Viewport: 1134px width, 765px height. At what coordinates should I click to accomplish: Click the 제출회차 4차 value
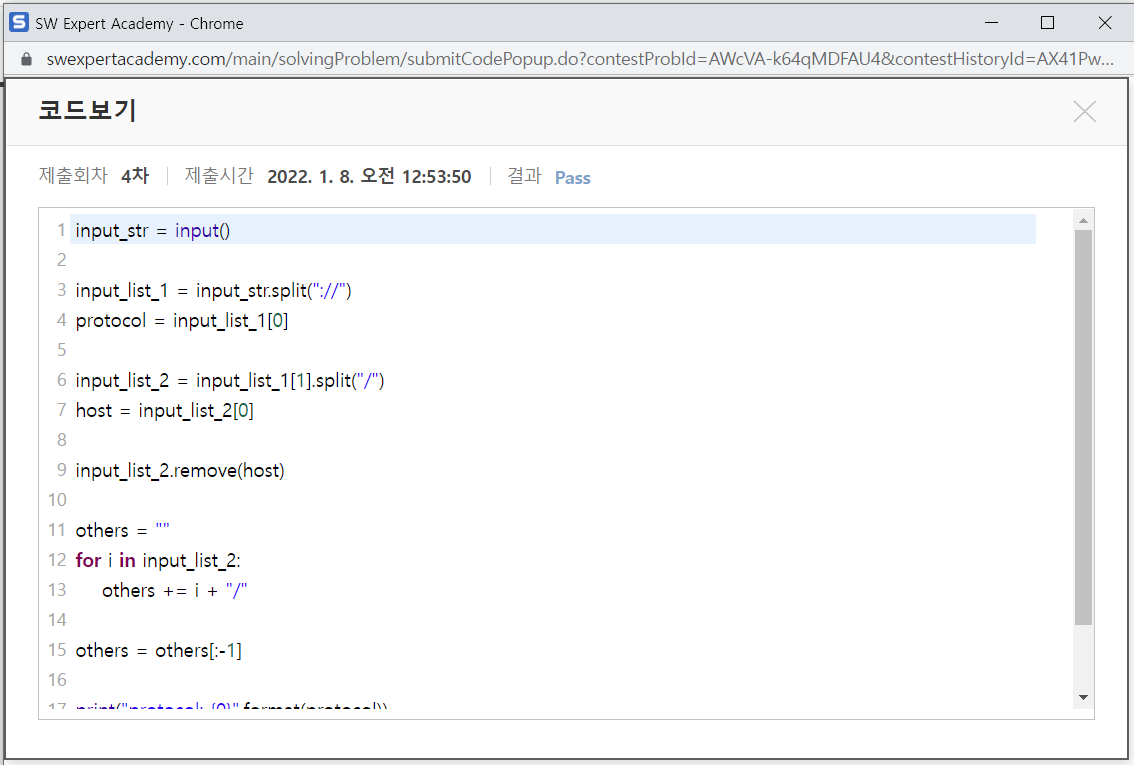click(x=135, y=176)
